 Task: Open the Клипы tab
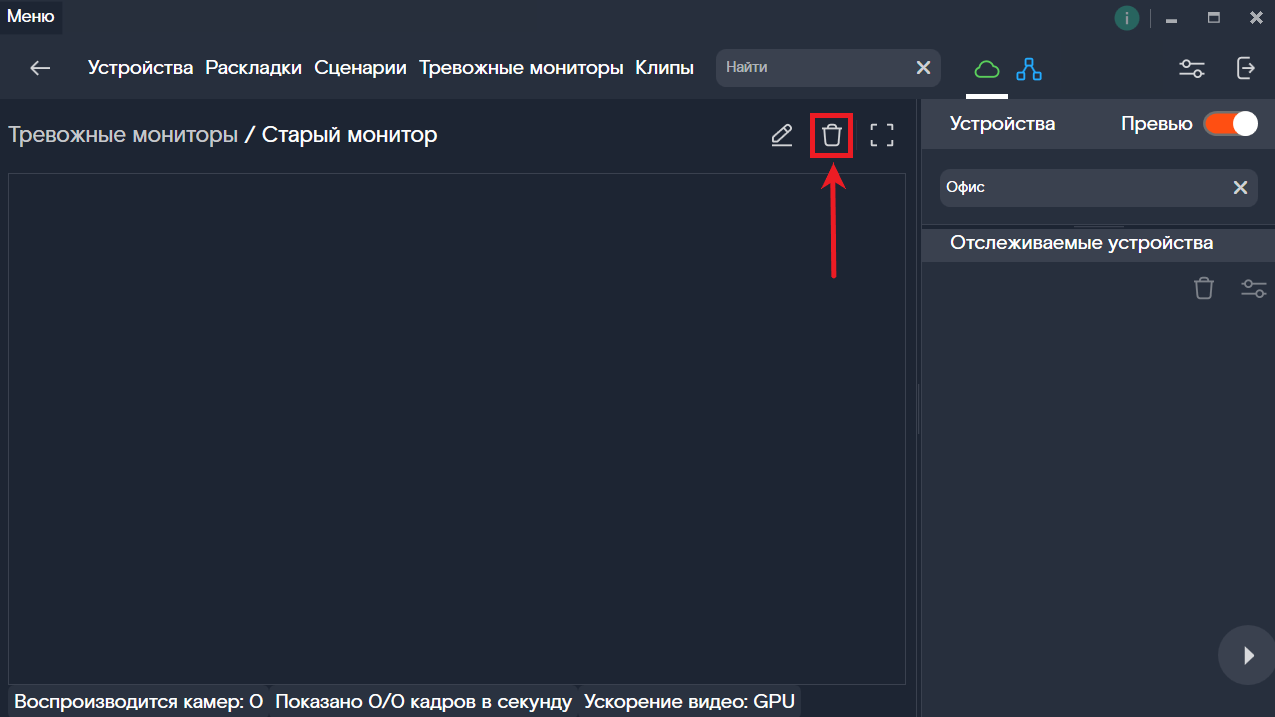pyautogui.click(x=665, y=68)
